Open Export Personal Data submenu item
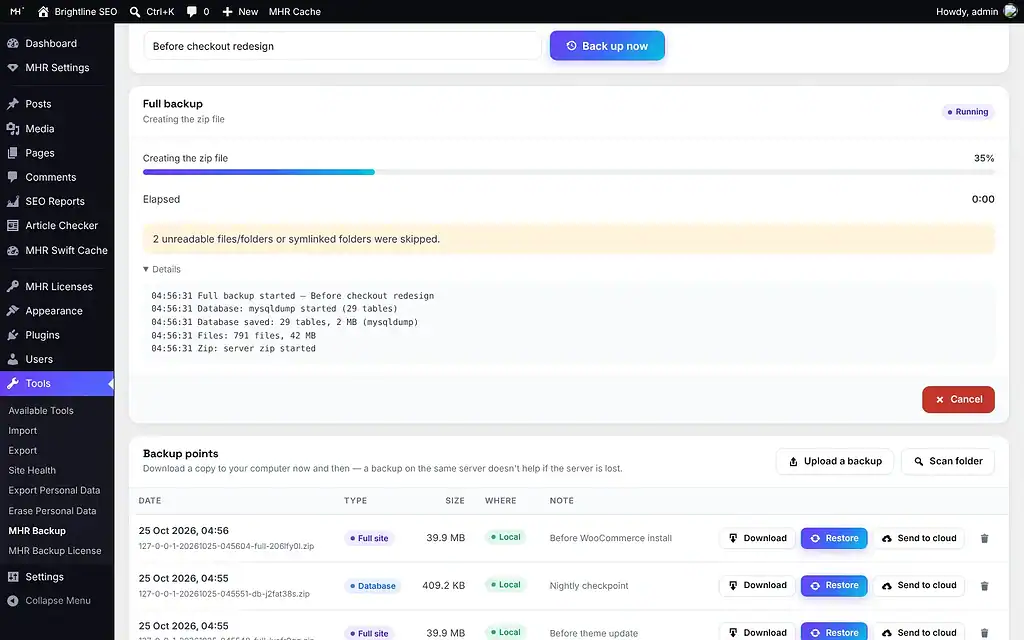1024x640 pixels. pyautogui.click(x=54, y=490)
